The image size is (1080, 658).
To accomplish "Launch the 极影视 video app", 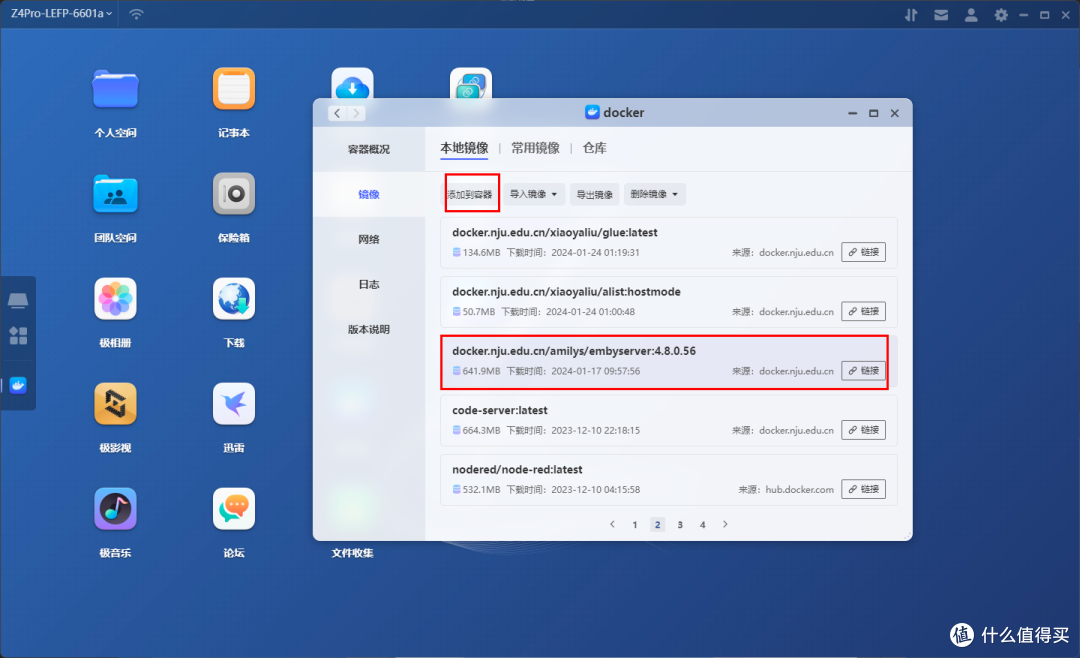I will tap(115, 404).
